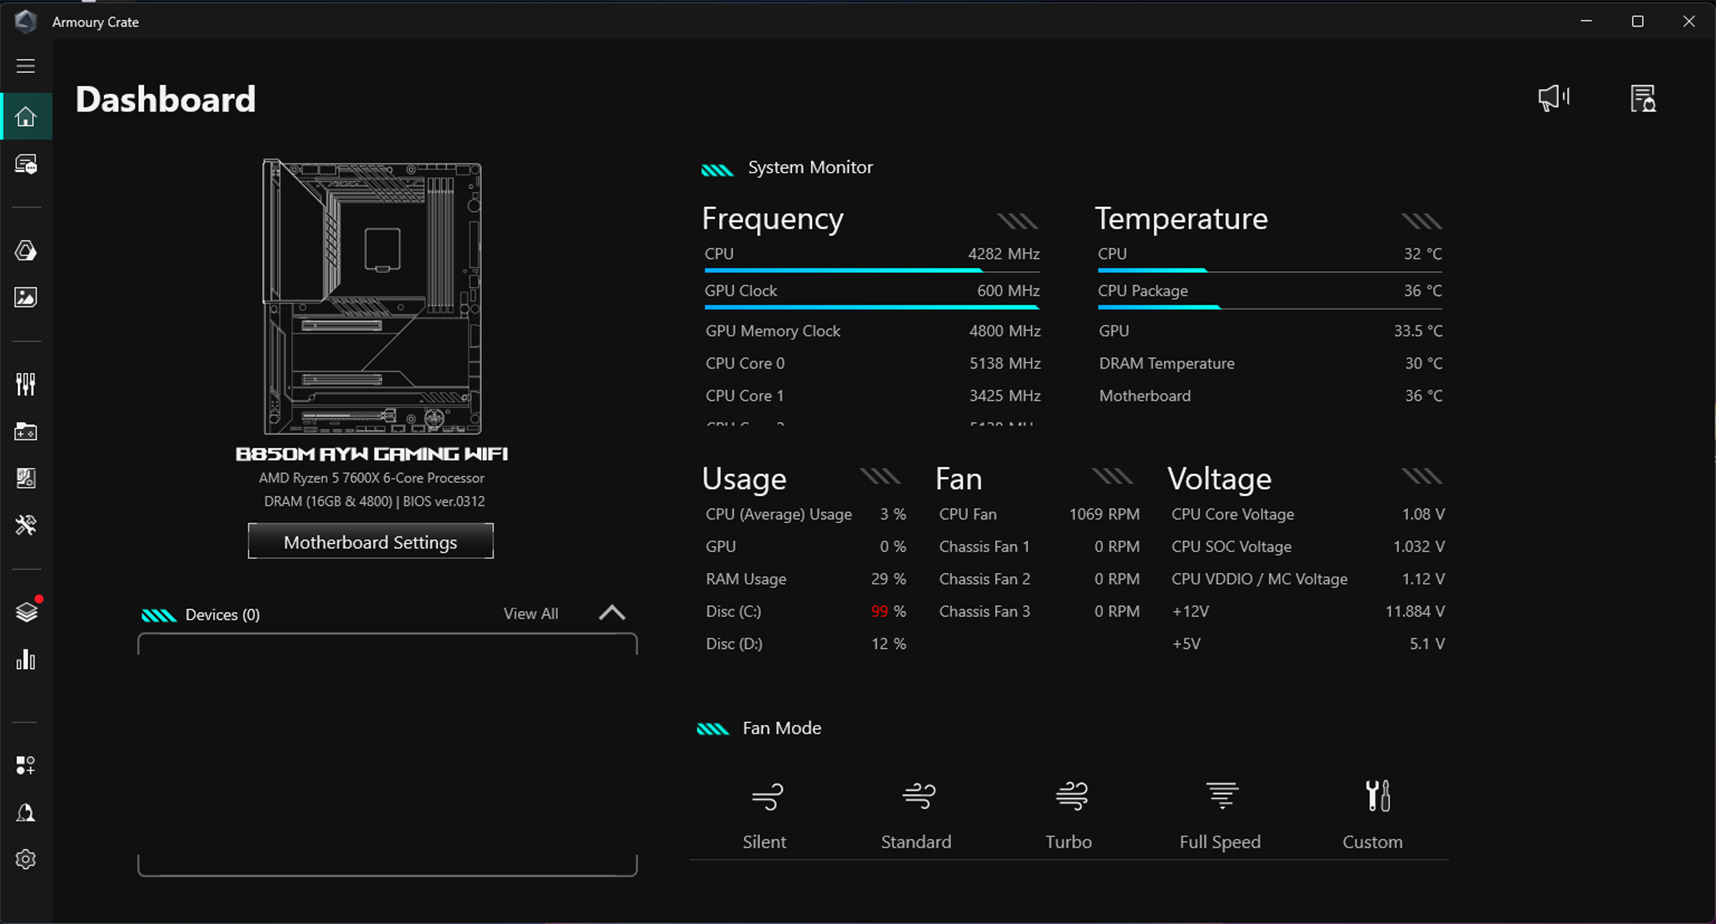1716x924 pixels.
Task: Click the CPU frequency progress bar
Action: (x=872, y=270)
